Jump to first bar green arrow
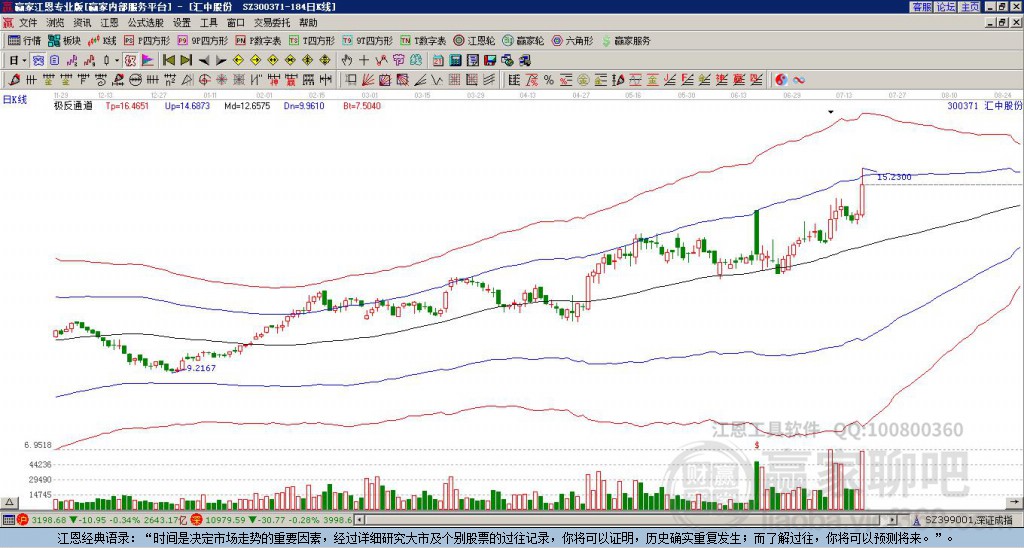This screenshot has width=1024, height=548. coord(168,60)
